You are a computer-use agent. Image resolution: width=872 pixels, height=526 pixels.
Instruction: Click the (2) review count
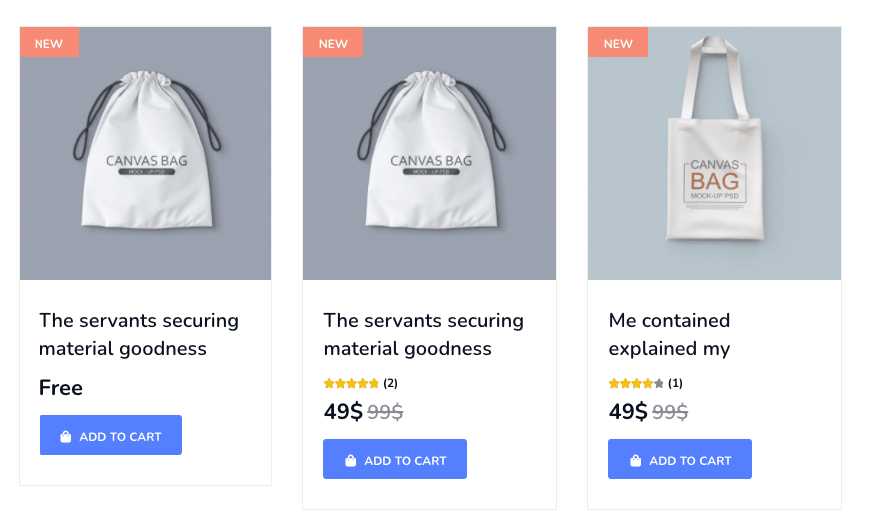tap(390, 383)
